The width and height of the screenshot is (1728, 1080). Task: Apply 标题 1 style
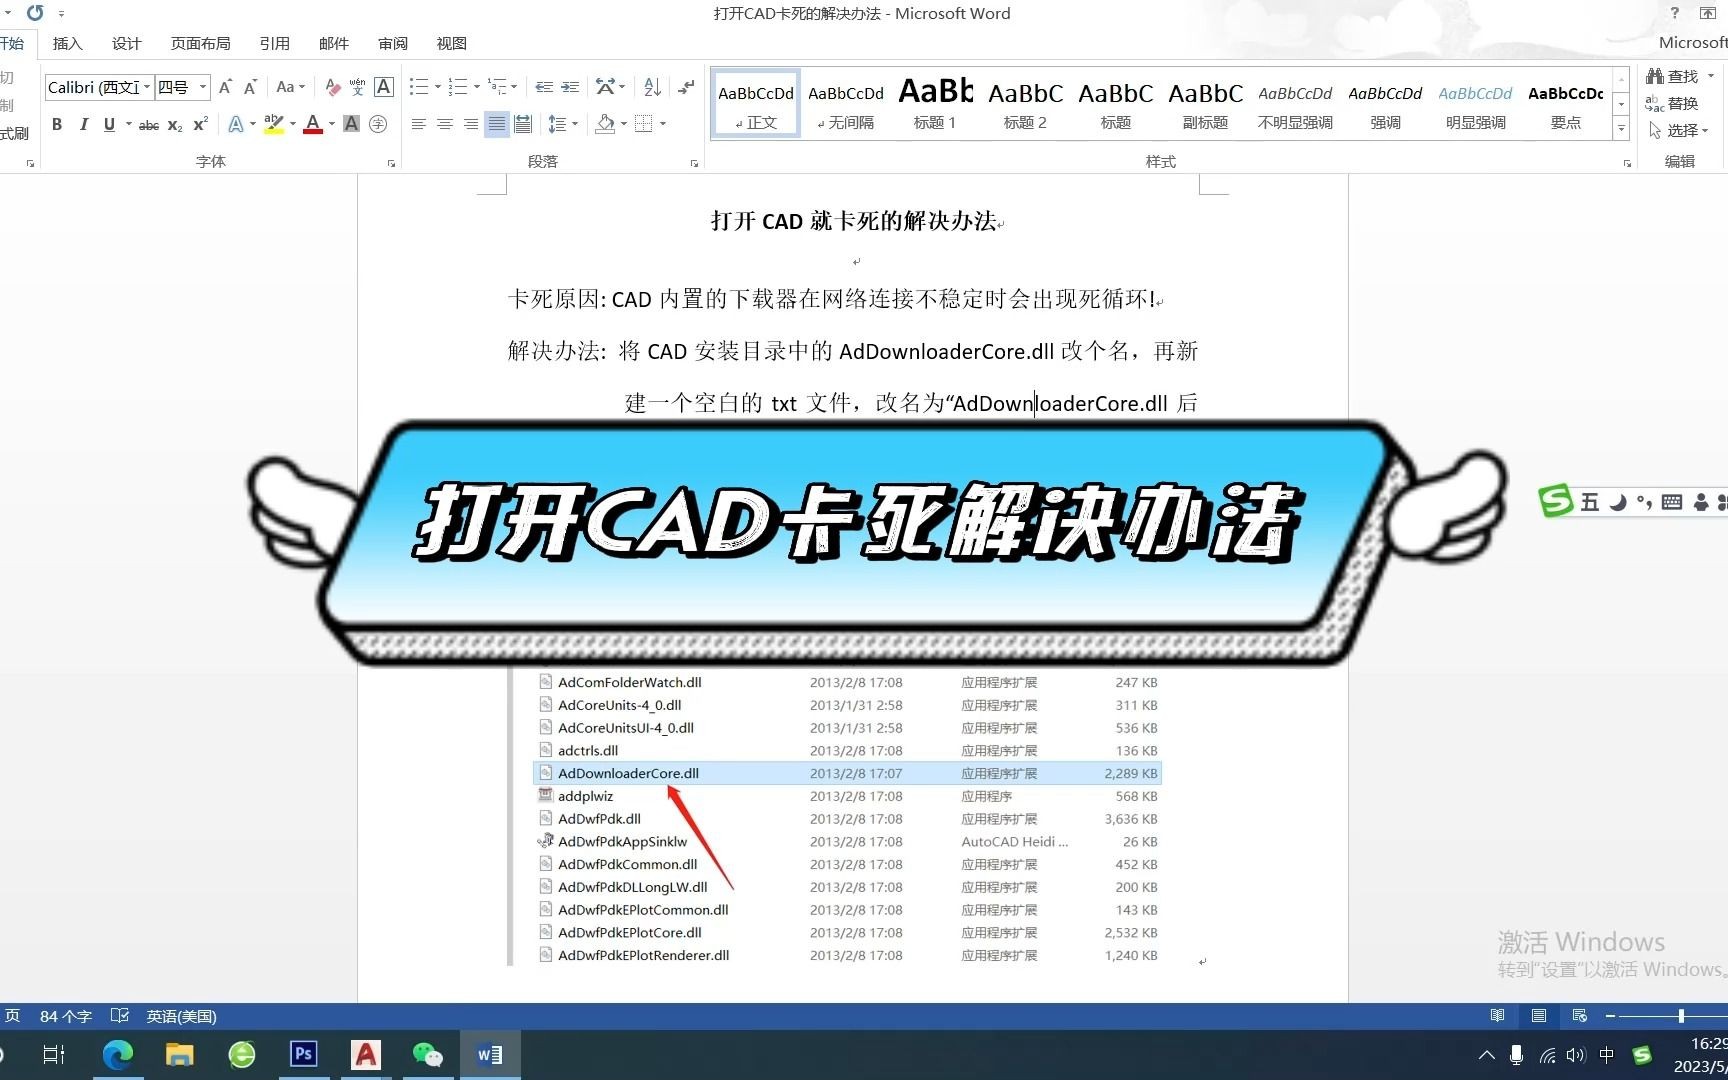(936, 103)
